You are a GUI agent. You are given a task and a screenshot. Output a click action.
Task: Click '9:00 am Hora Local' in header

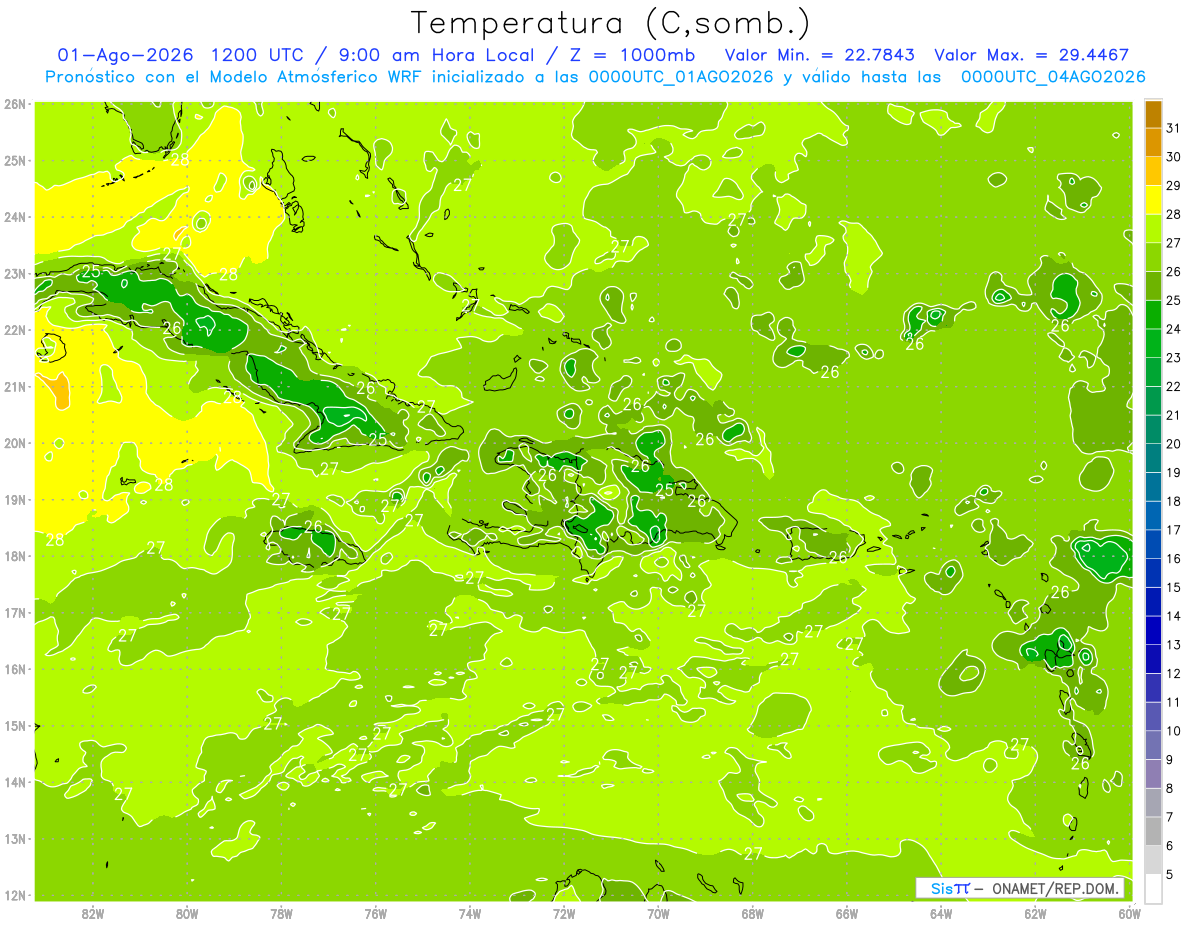tap(434, 55)
